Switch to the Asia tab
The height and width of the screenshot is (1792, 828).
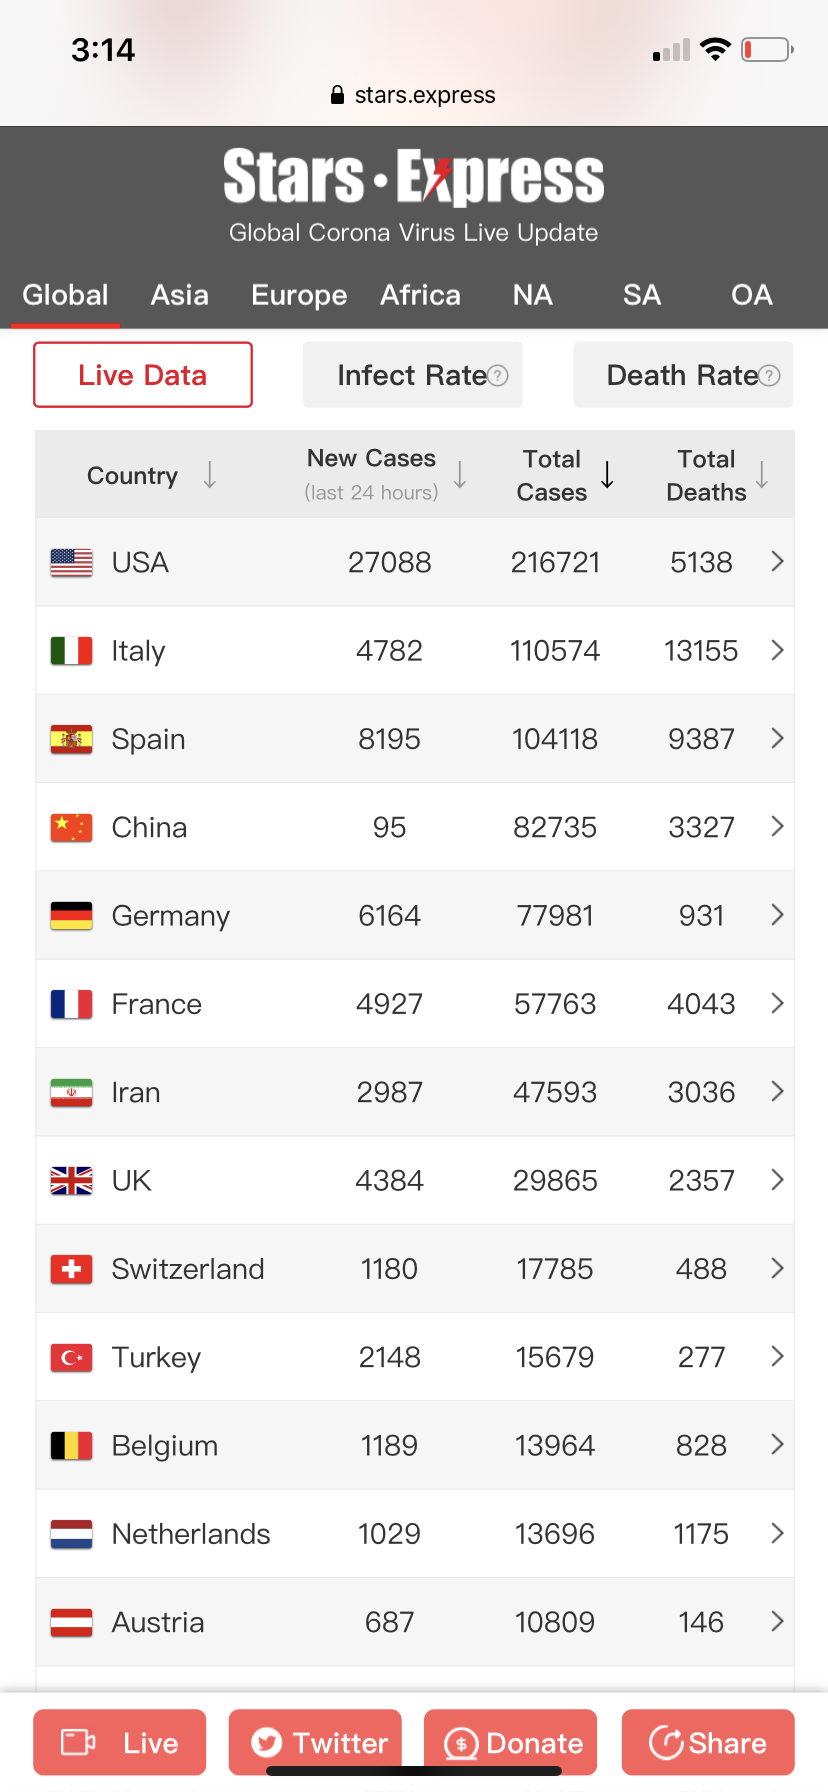180,296
